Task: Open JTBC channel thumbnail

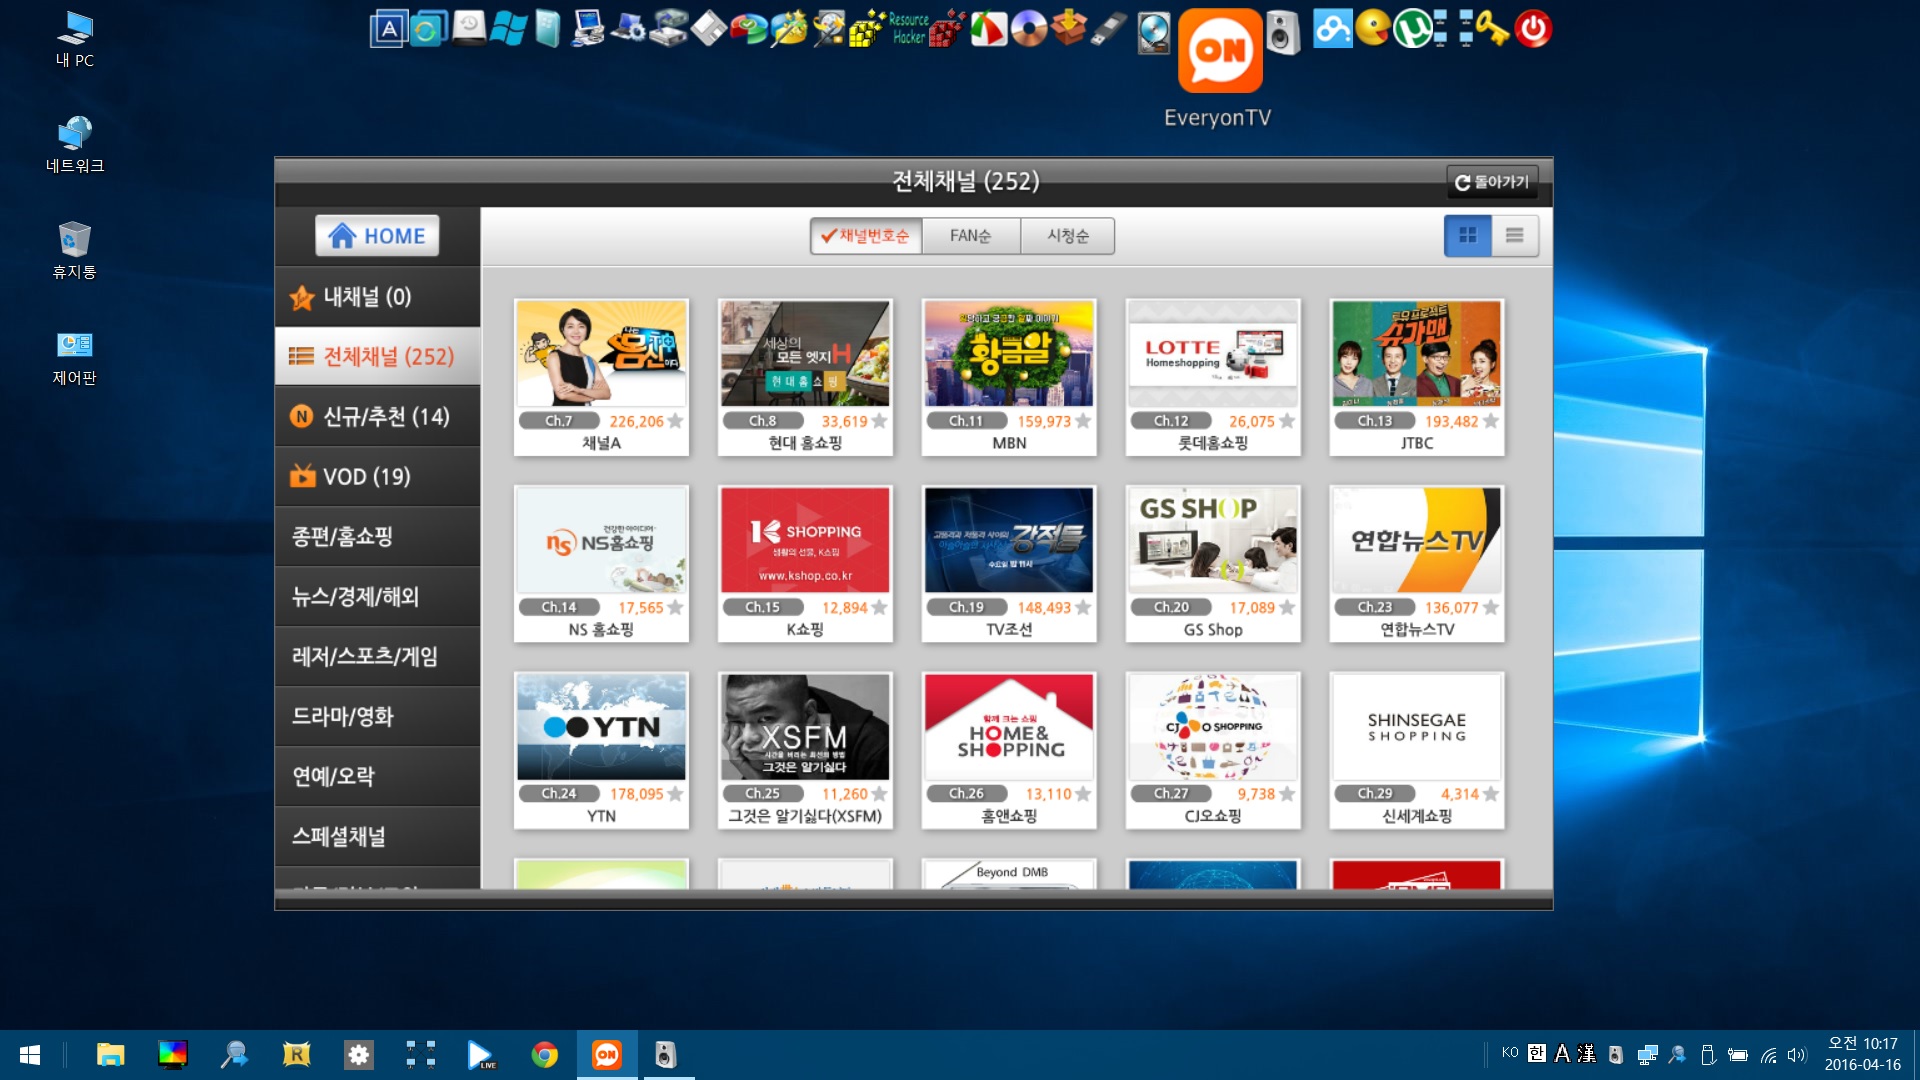Action: (1417, 353)
